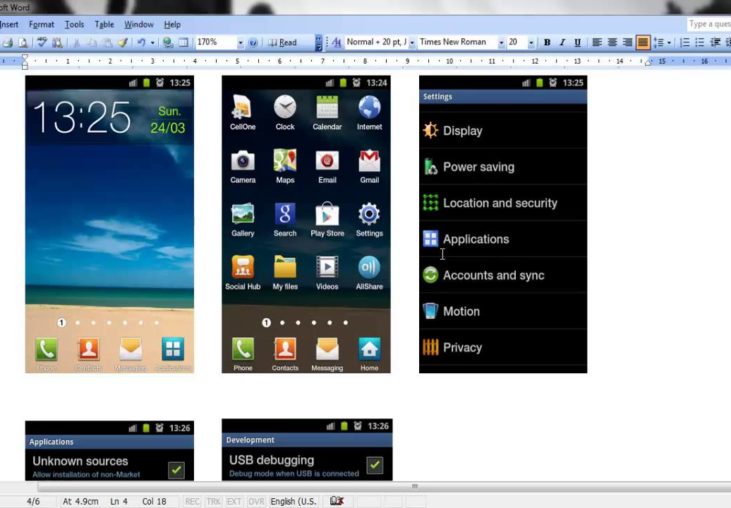Expand the Times New Roman font dropdown
The image size is (731, 508).
click(499, 43)
